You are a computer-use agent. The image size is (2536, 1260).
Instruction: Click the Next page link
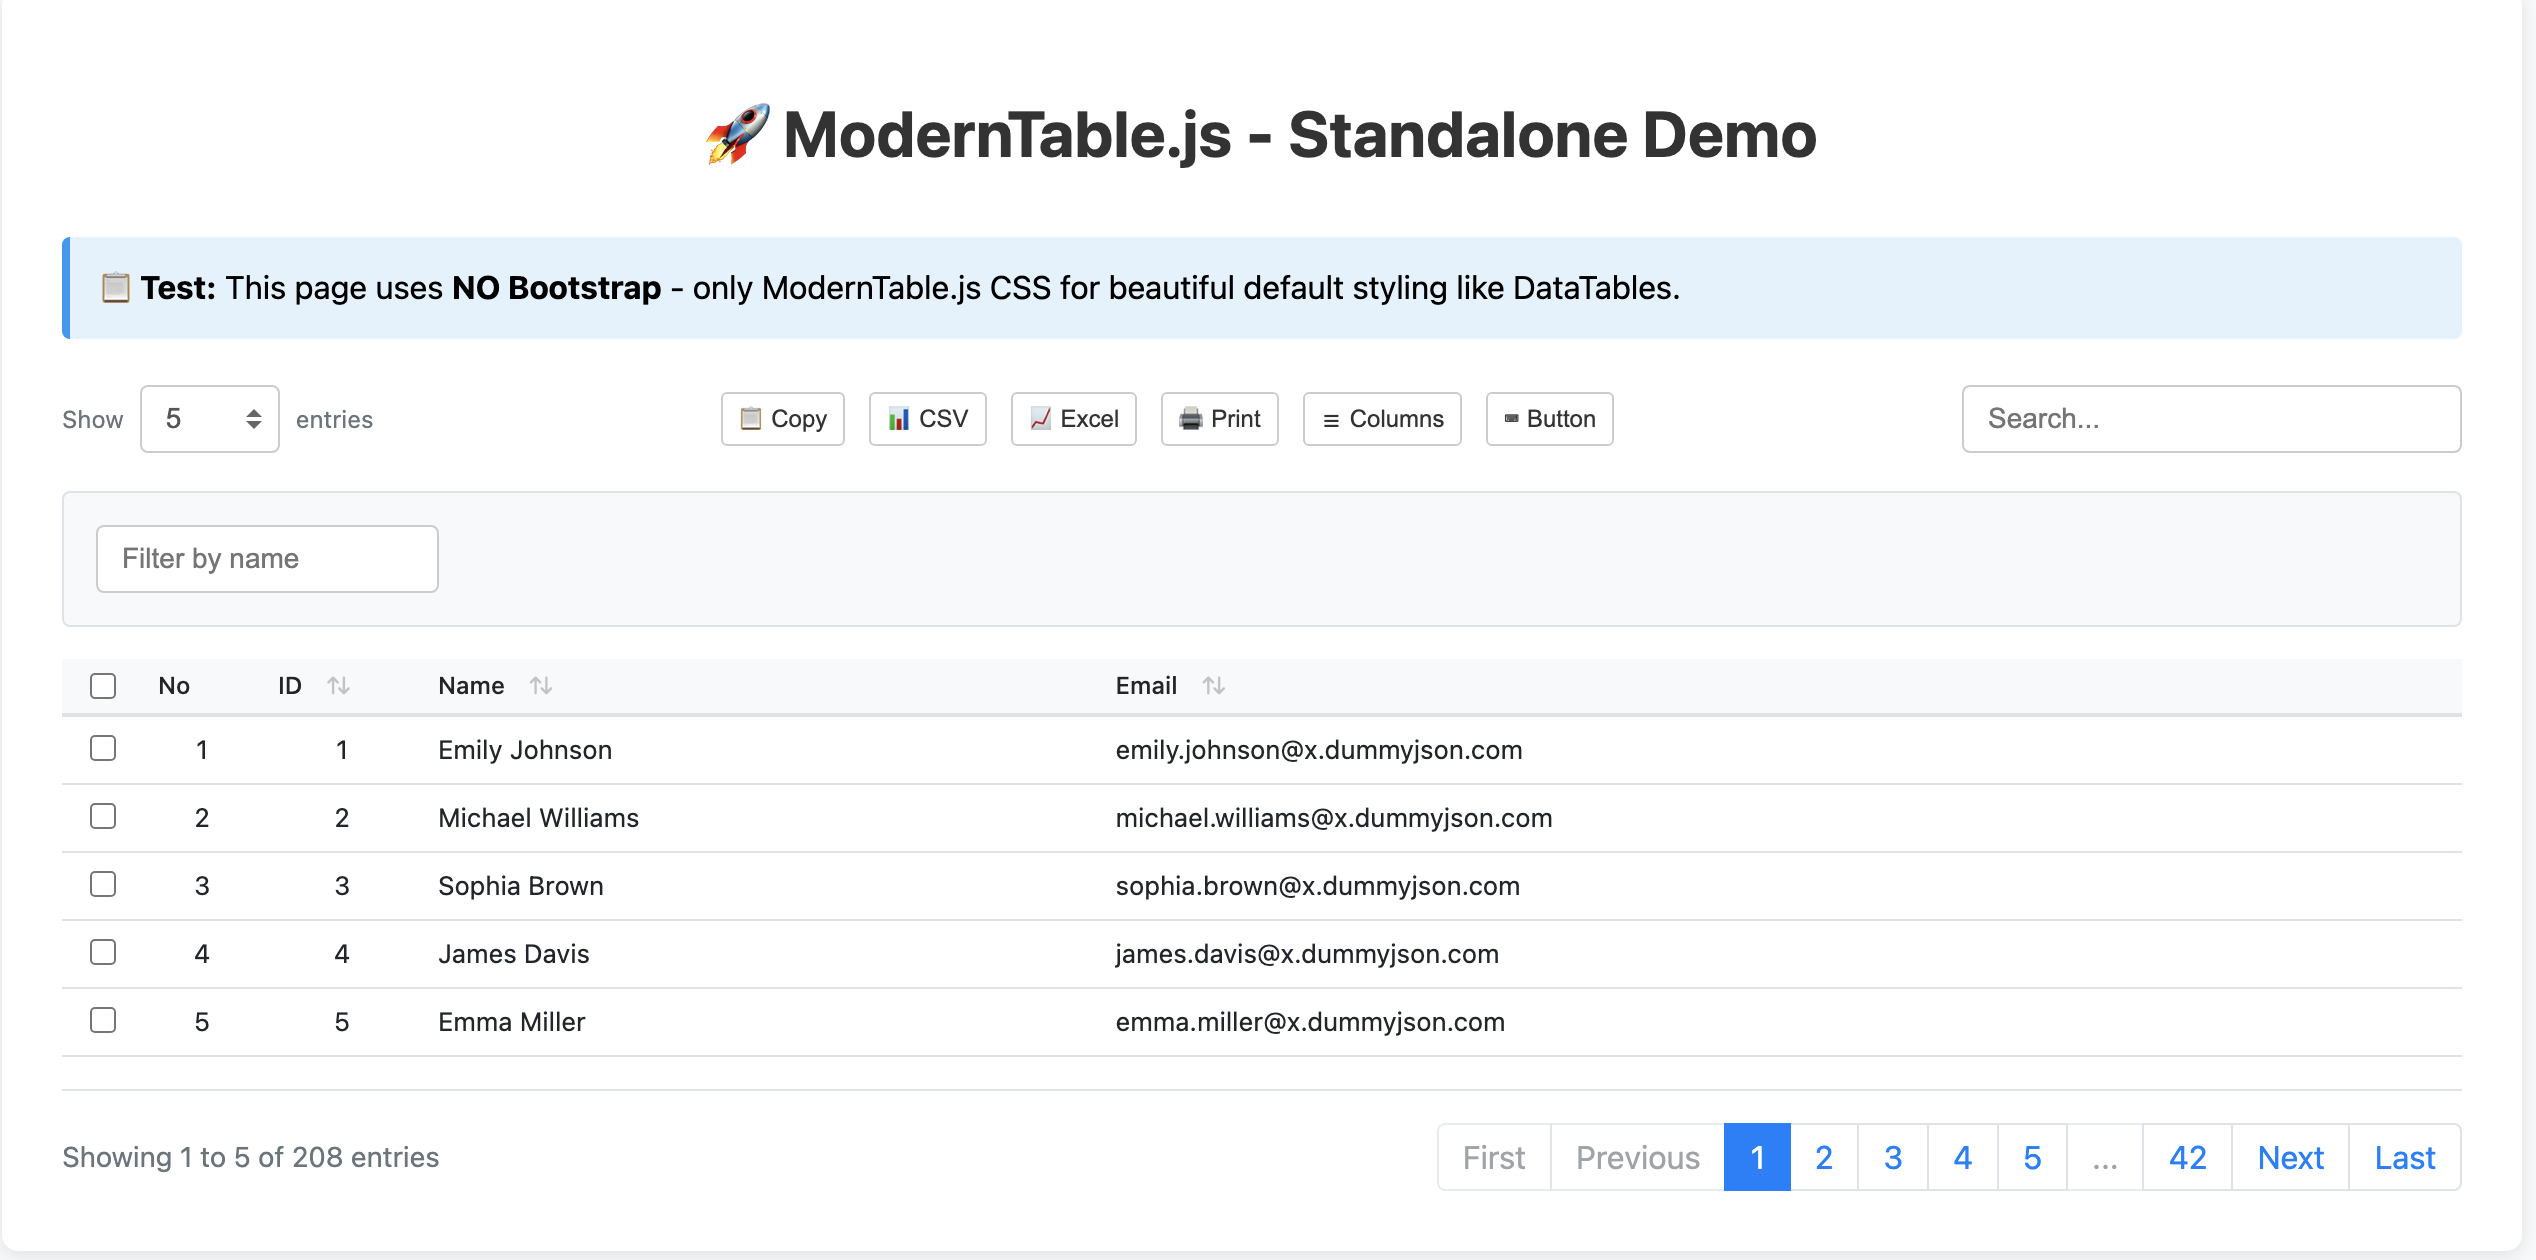(x=2290, y=1157)
